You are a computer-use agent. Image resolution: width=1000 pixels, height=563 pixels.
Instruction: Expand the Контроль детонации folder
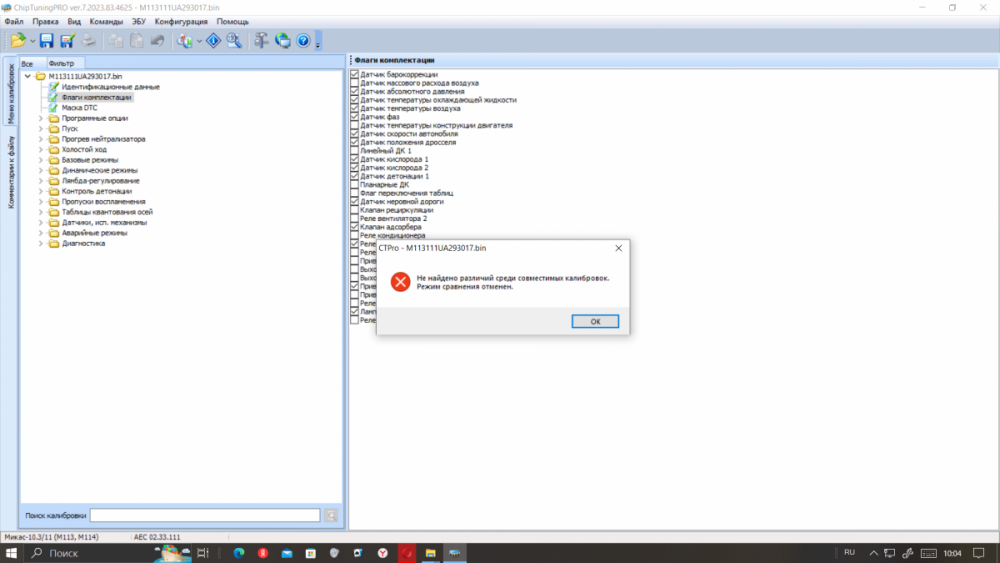coord(41,191)
